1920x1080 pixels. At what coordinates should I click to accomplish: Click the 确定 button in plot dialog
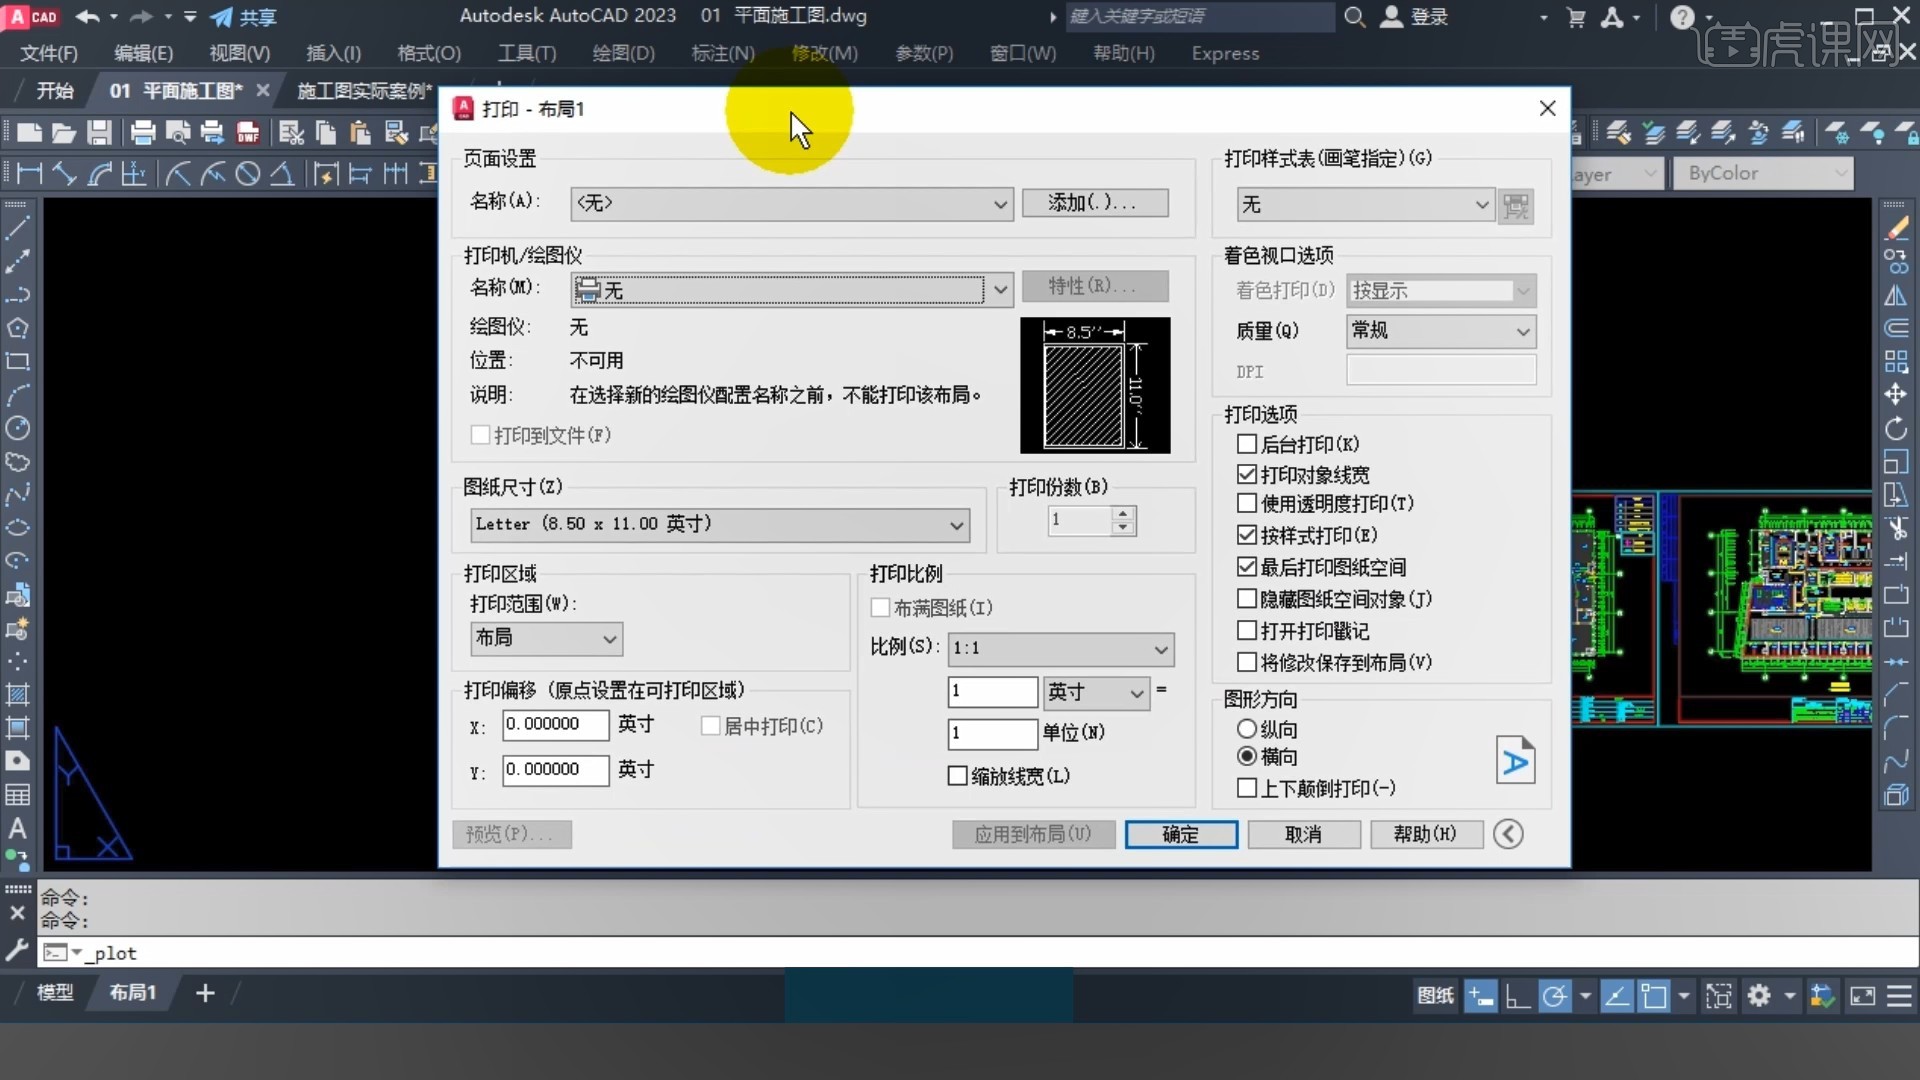(x=1181, y=834)
